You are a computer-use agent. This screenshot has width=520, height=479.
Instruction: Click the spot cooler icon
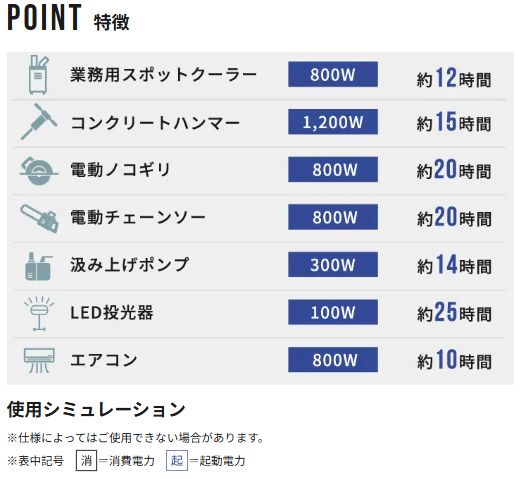pyautogui.click(x=38, y=75)
